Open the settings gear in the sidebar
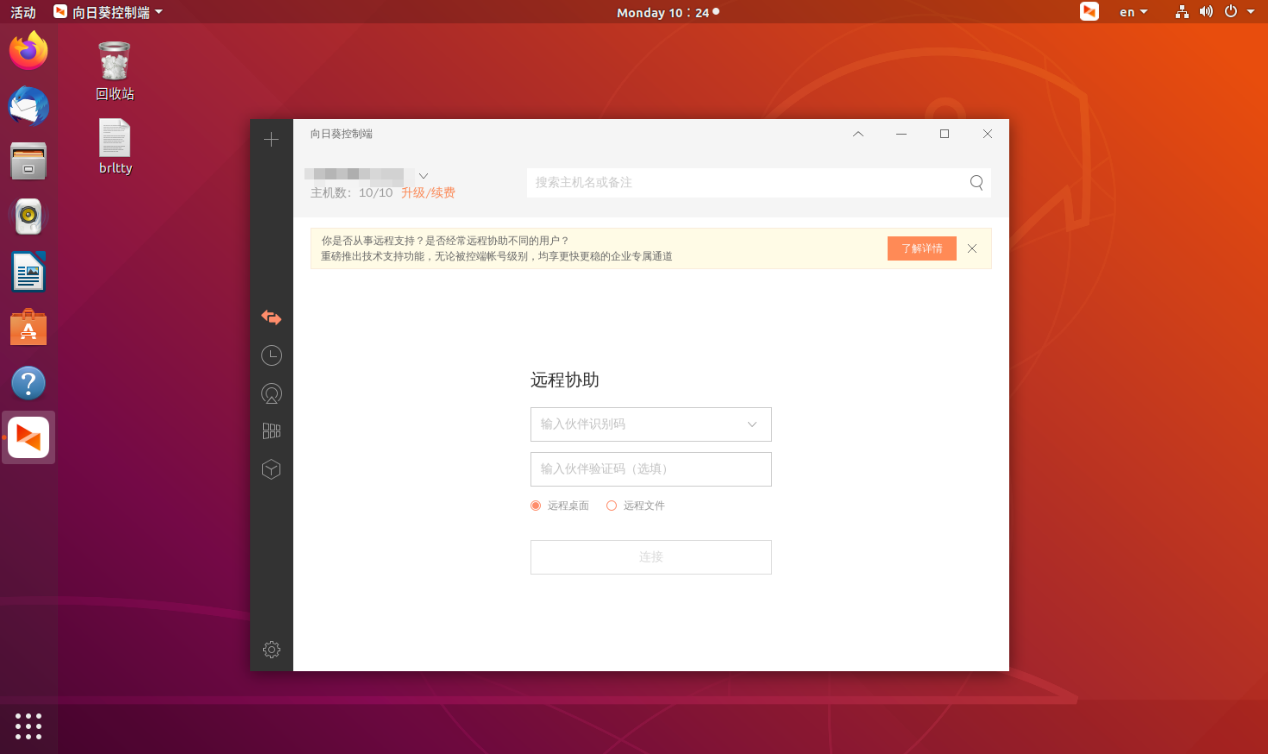 click(x=271, y=650)
